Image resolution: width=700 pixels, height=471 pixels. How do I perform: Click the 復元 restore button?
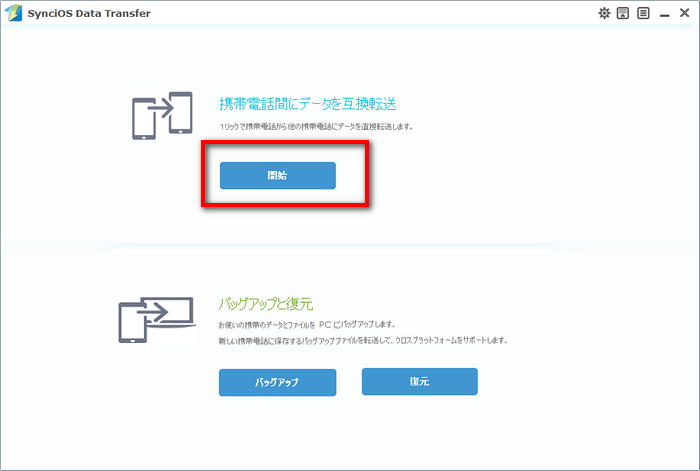[420, 382]
